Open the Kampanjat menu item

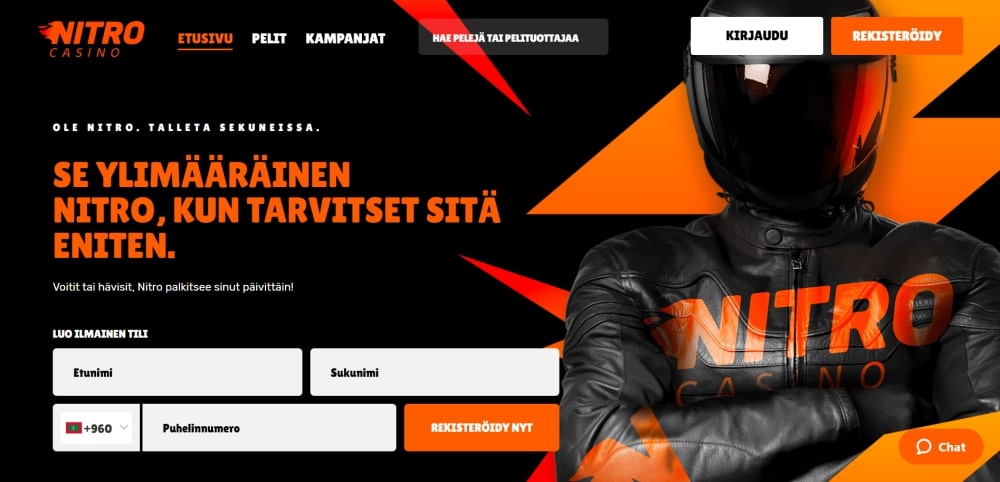345,38
